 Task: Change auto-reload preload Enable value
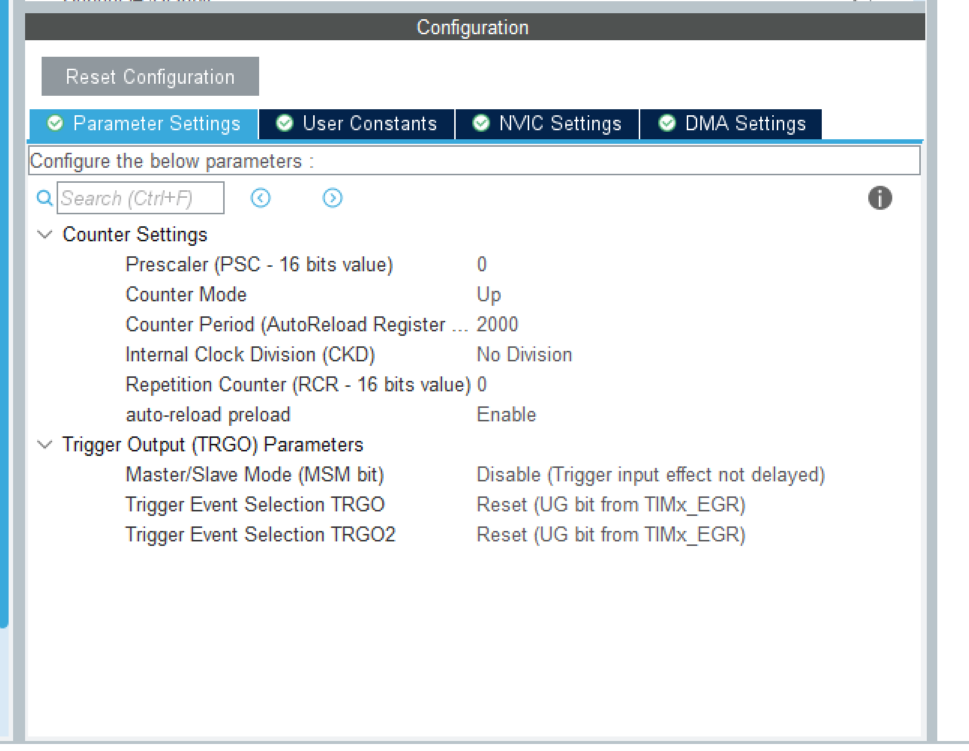pos(506,415)
